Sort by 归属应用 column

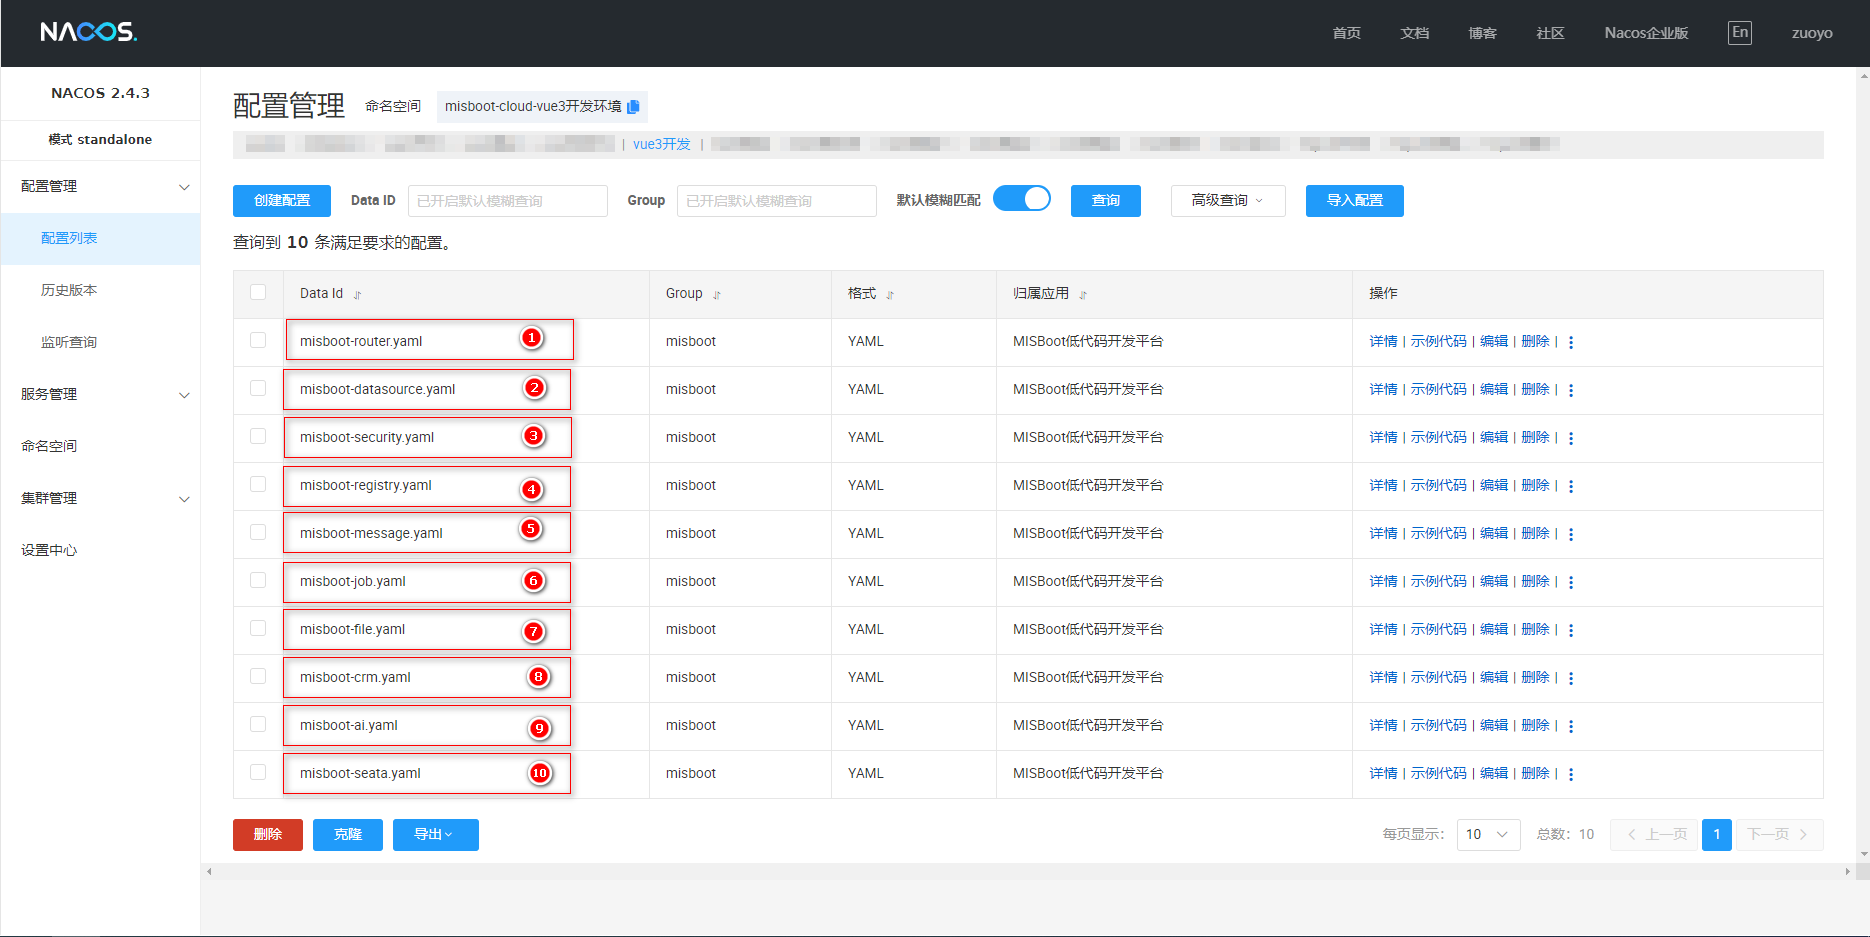(x=1083, y=295)
